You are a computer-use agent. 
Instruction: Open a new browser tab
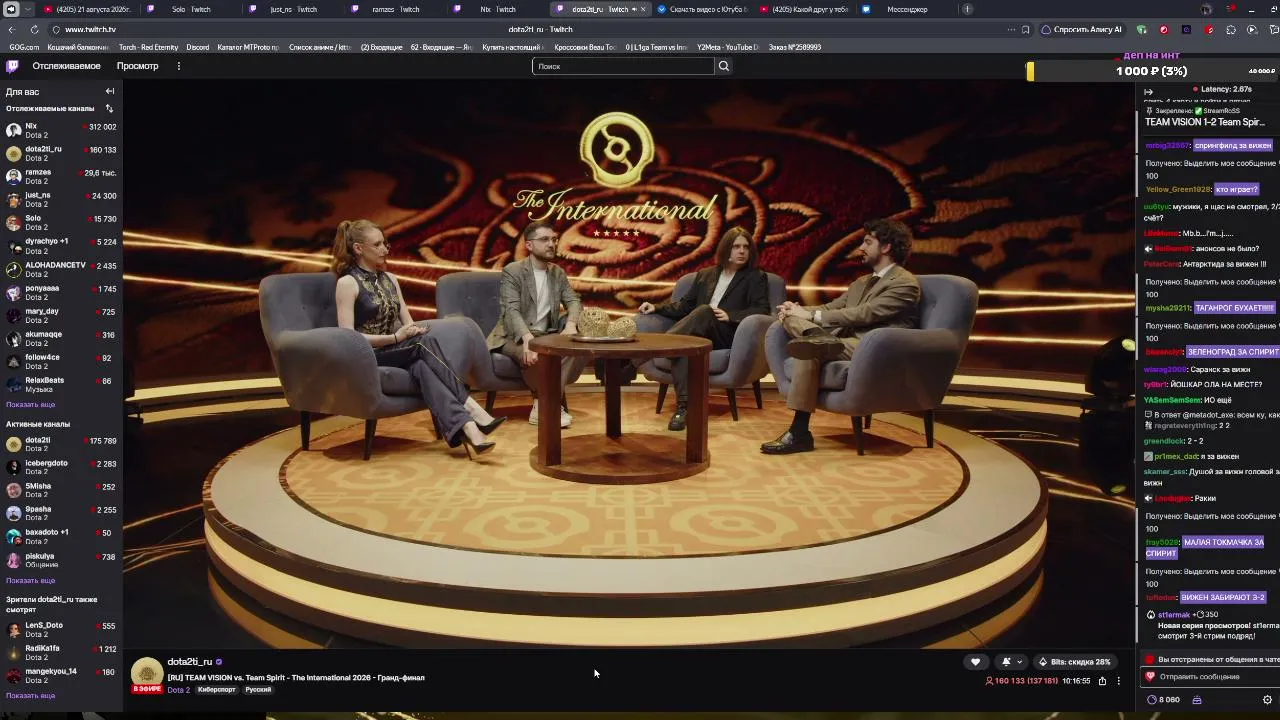click(x=967, y=9)
